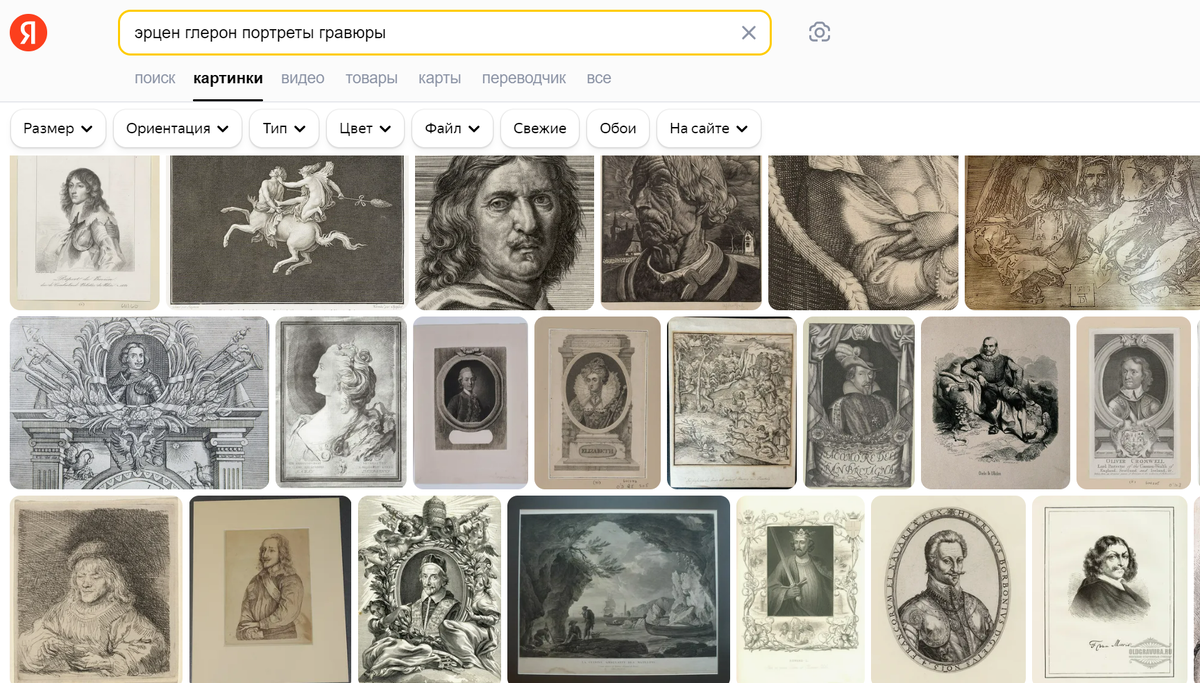The height and width of the screenshot is (683, 1200).
Task: Open the king with sword ornate frame engraving
Action: click(x=800, y=589)
